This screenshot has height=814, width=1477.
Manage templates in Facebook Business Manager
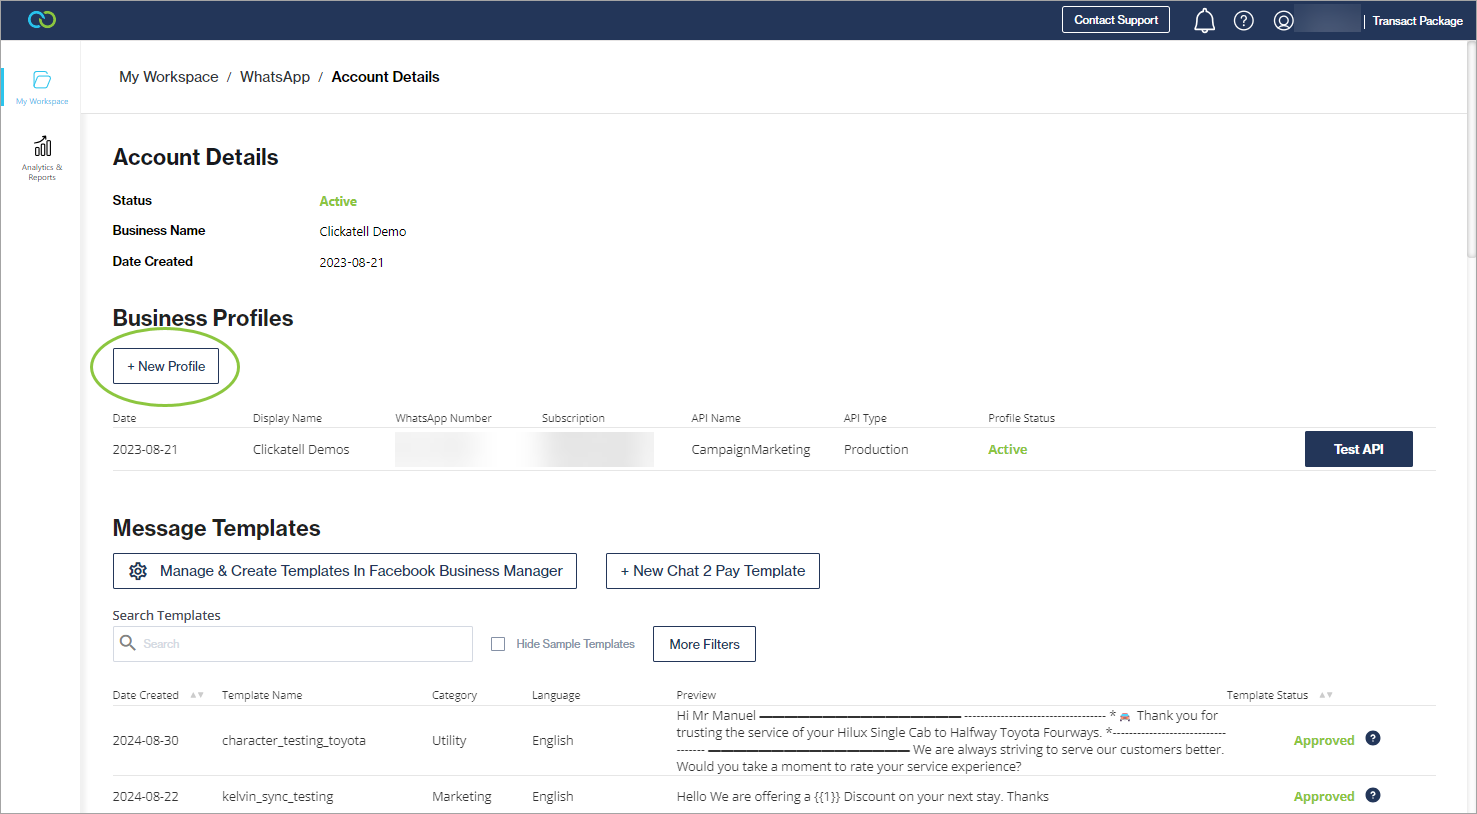pyautogui.click(x=344, y=571)
